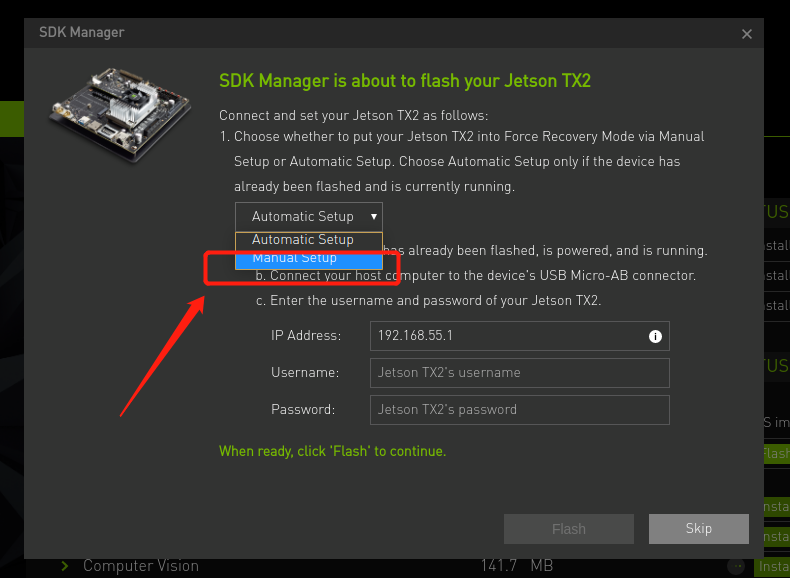
Task: Expand the Computer Vision row chevron
Action: (64, 566)
